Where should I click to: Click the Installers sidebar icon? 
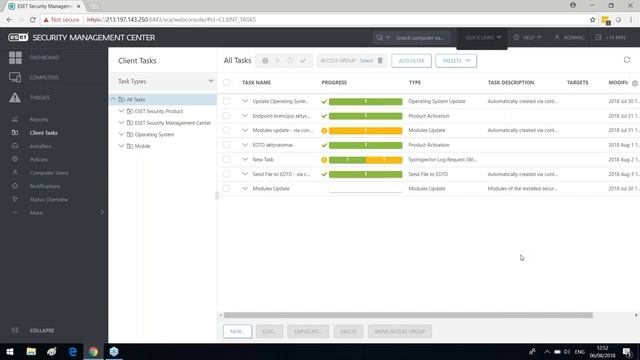coord(15,146)
